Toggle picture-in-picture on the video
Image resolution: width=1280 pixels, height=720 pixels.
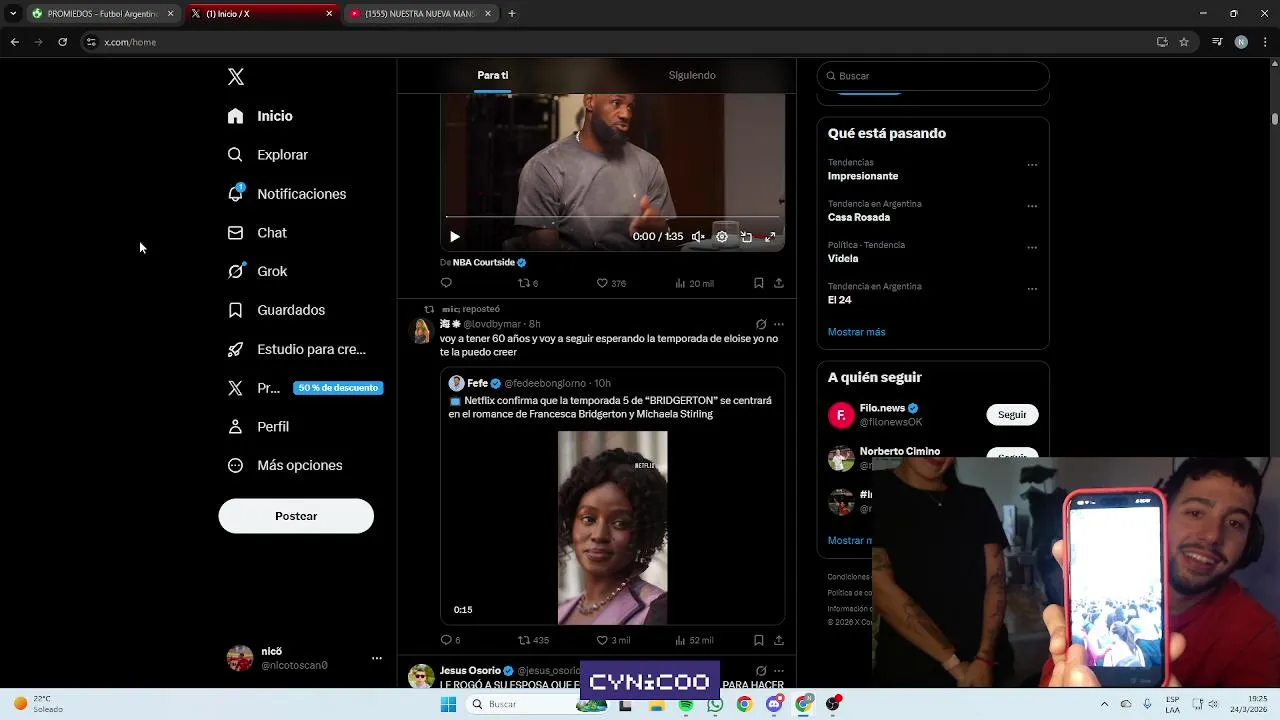point(746,237)
